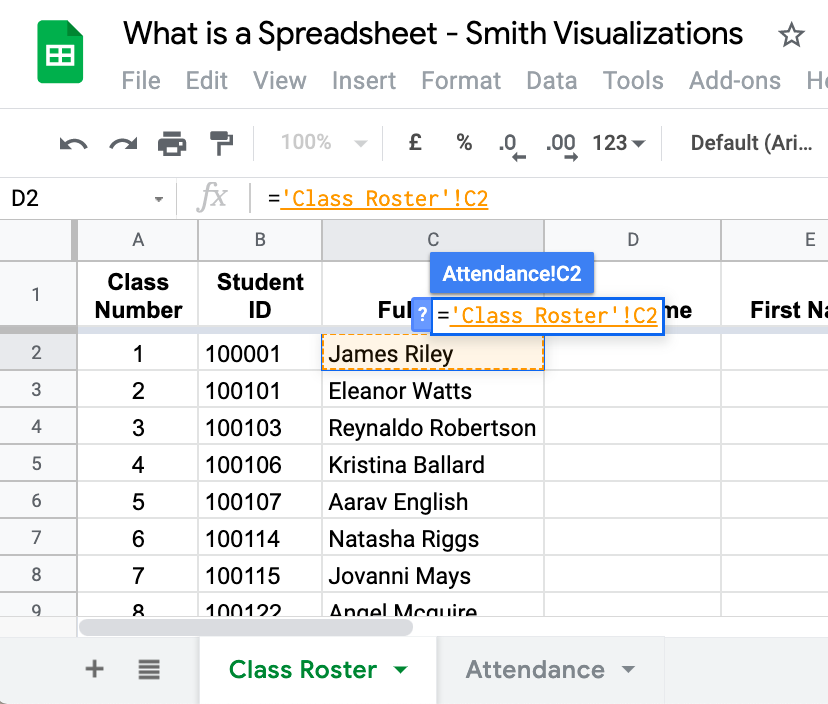Click the horizontal scrollbar thumb

click(246, 627)
